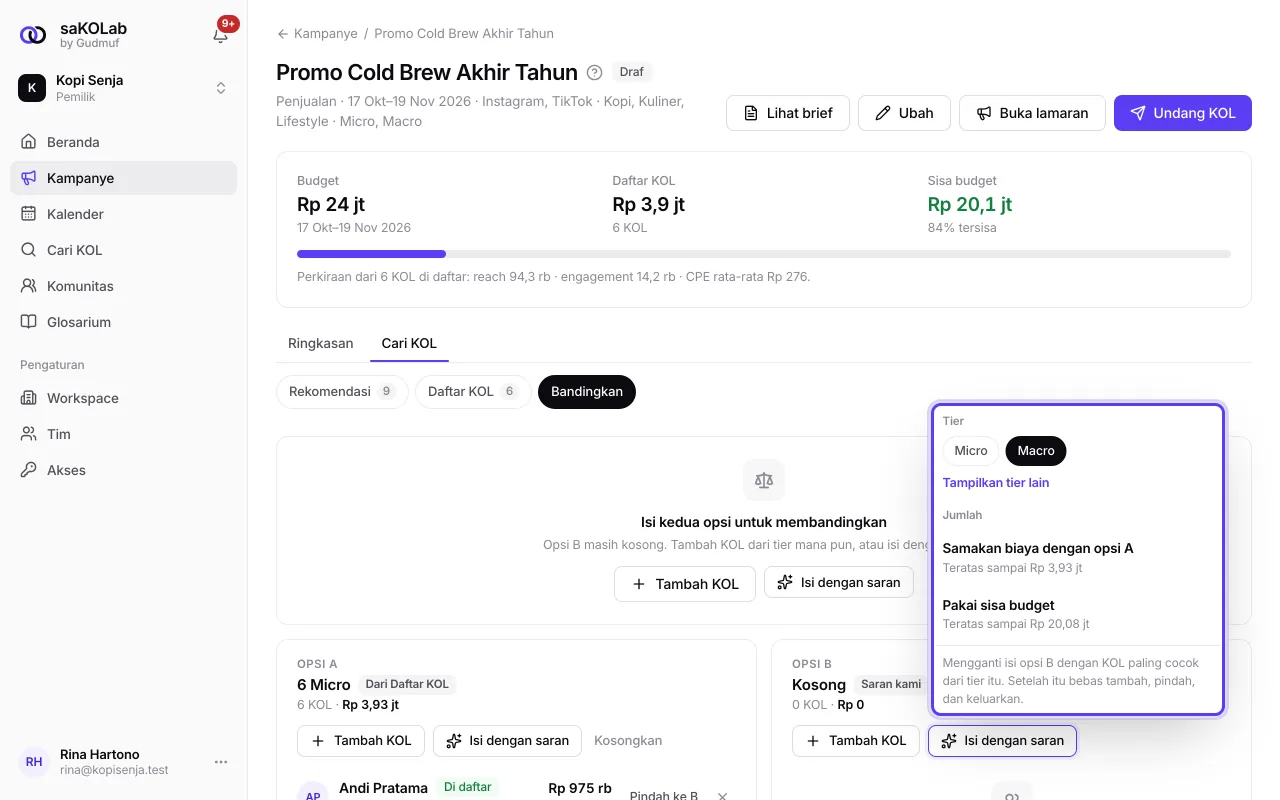Click the saKOLab logo icon

33,35
